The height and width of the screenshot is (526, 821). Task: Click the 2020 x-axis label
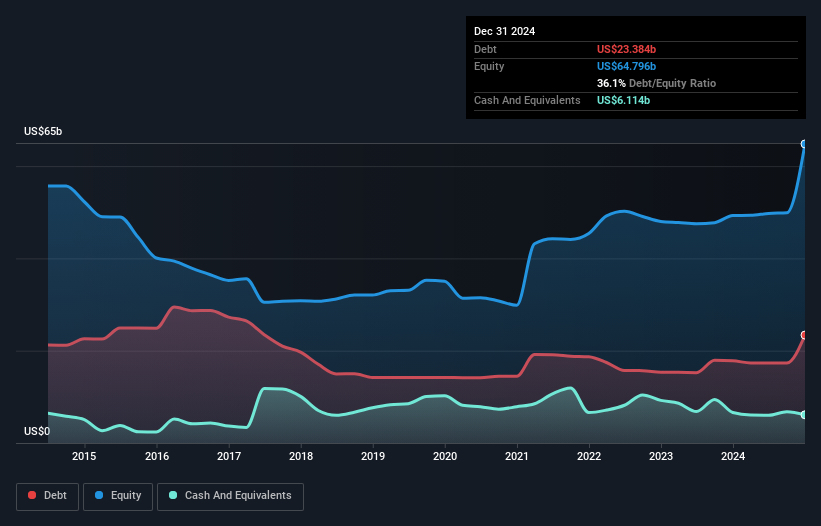(445, 456)
